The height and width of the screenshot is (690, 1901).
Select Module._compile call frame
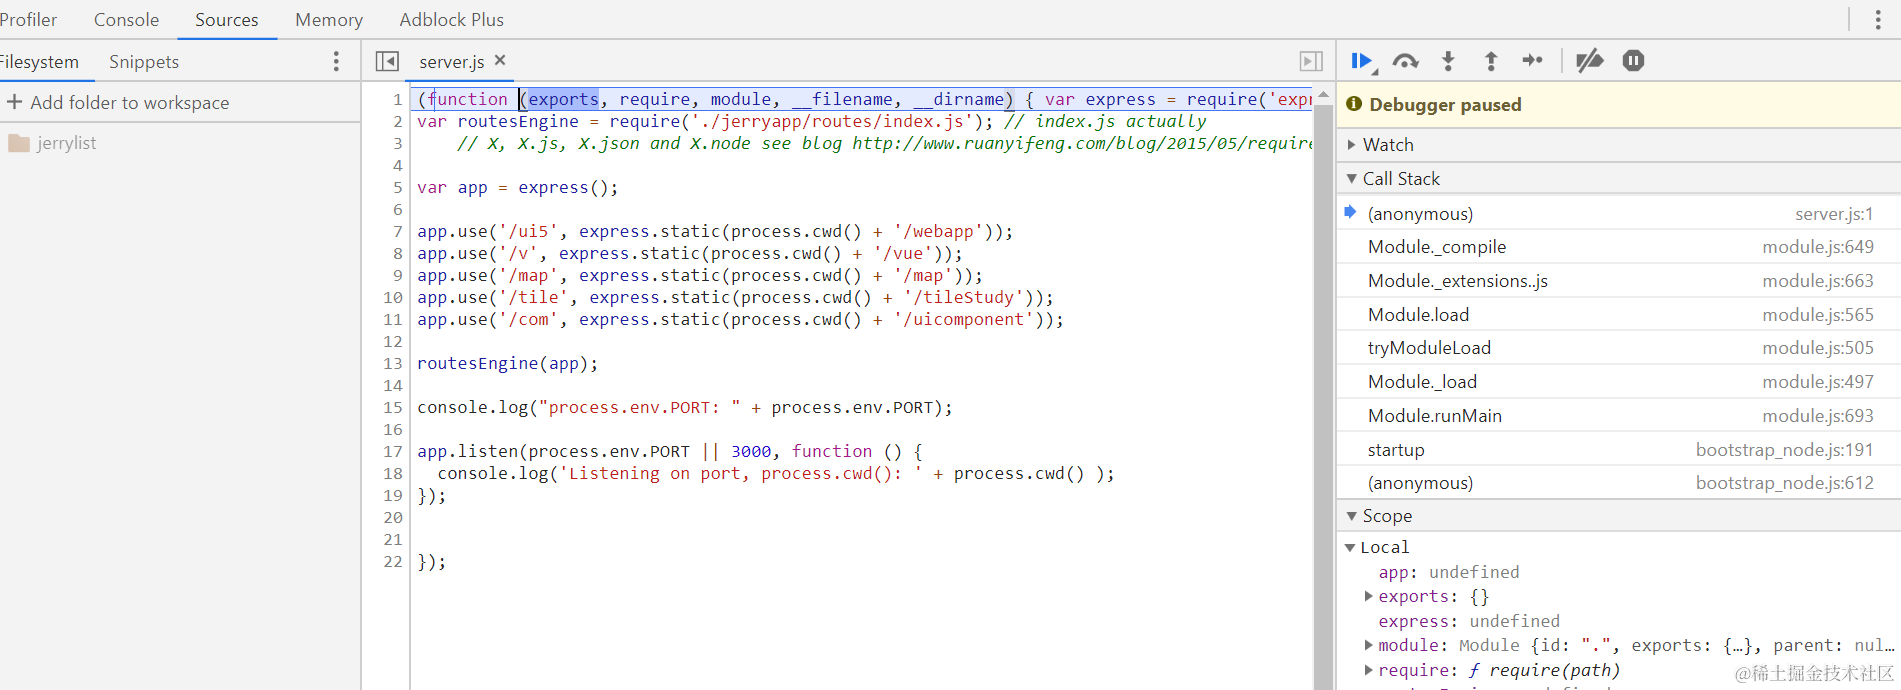pyautogui.click(x=1618, y=247)
